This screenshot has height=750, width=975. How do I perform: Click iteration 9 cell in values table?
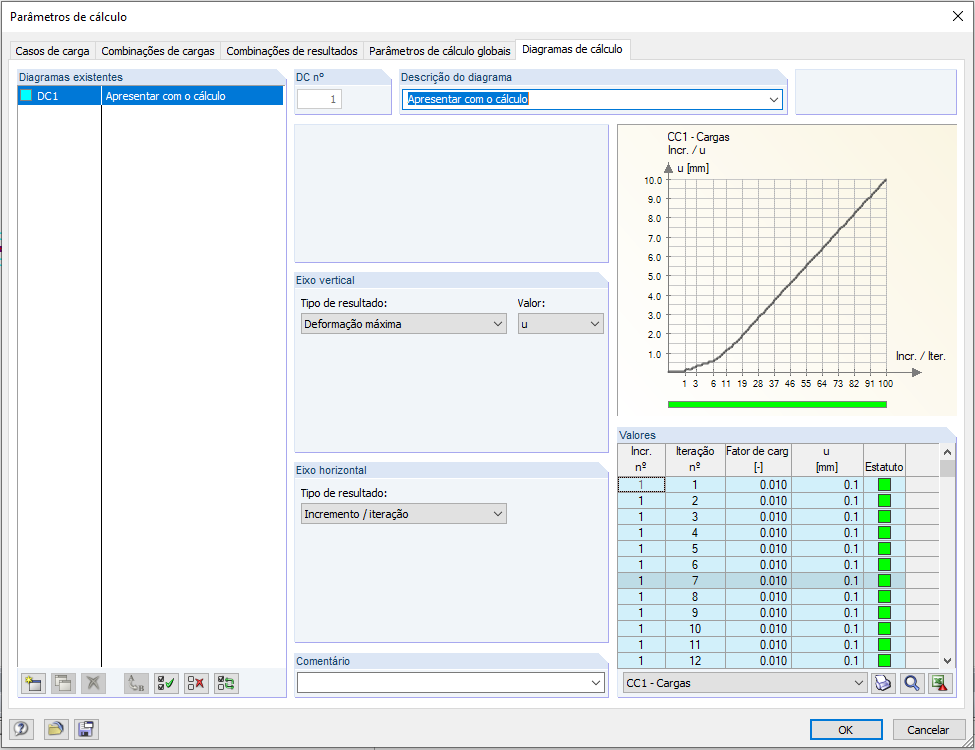[695, 613]
